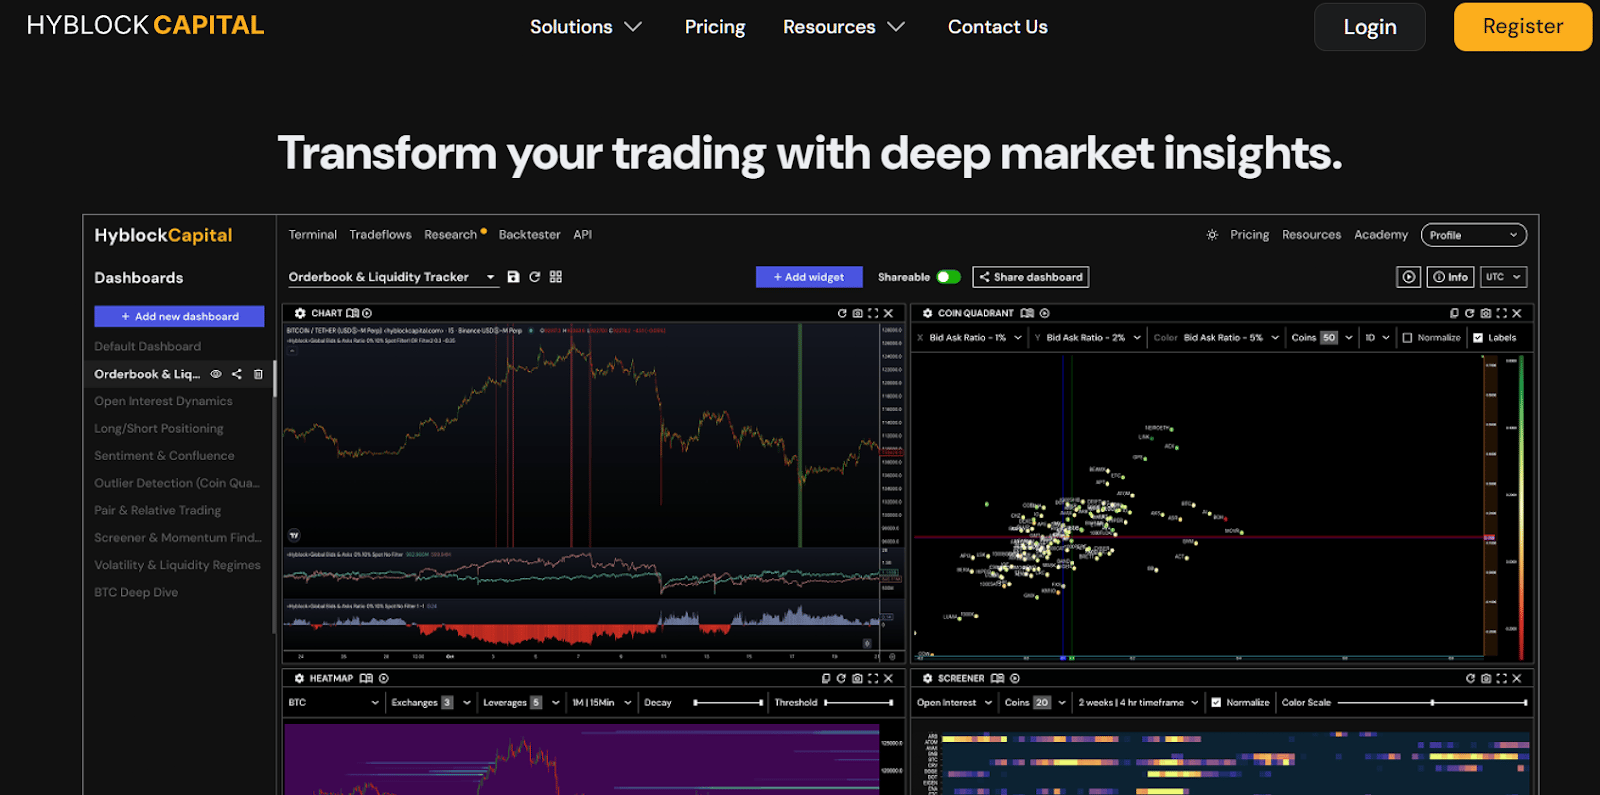Take a screenshot of the SCREENER widget
Screen dimensions: 1600x795
[1486, 678]
